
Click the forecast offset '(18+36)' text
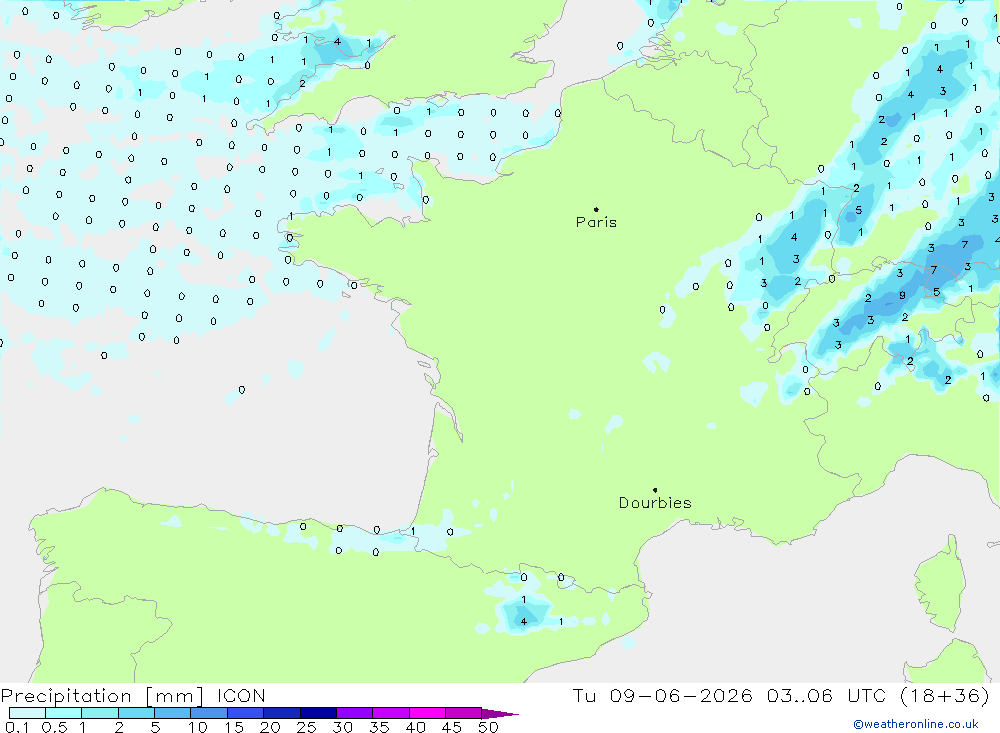click(945, 696)
